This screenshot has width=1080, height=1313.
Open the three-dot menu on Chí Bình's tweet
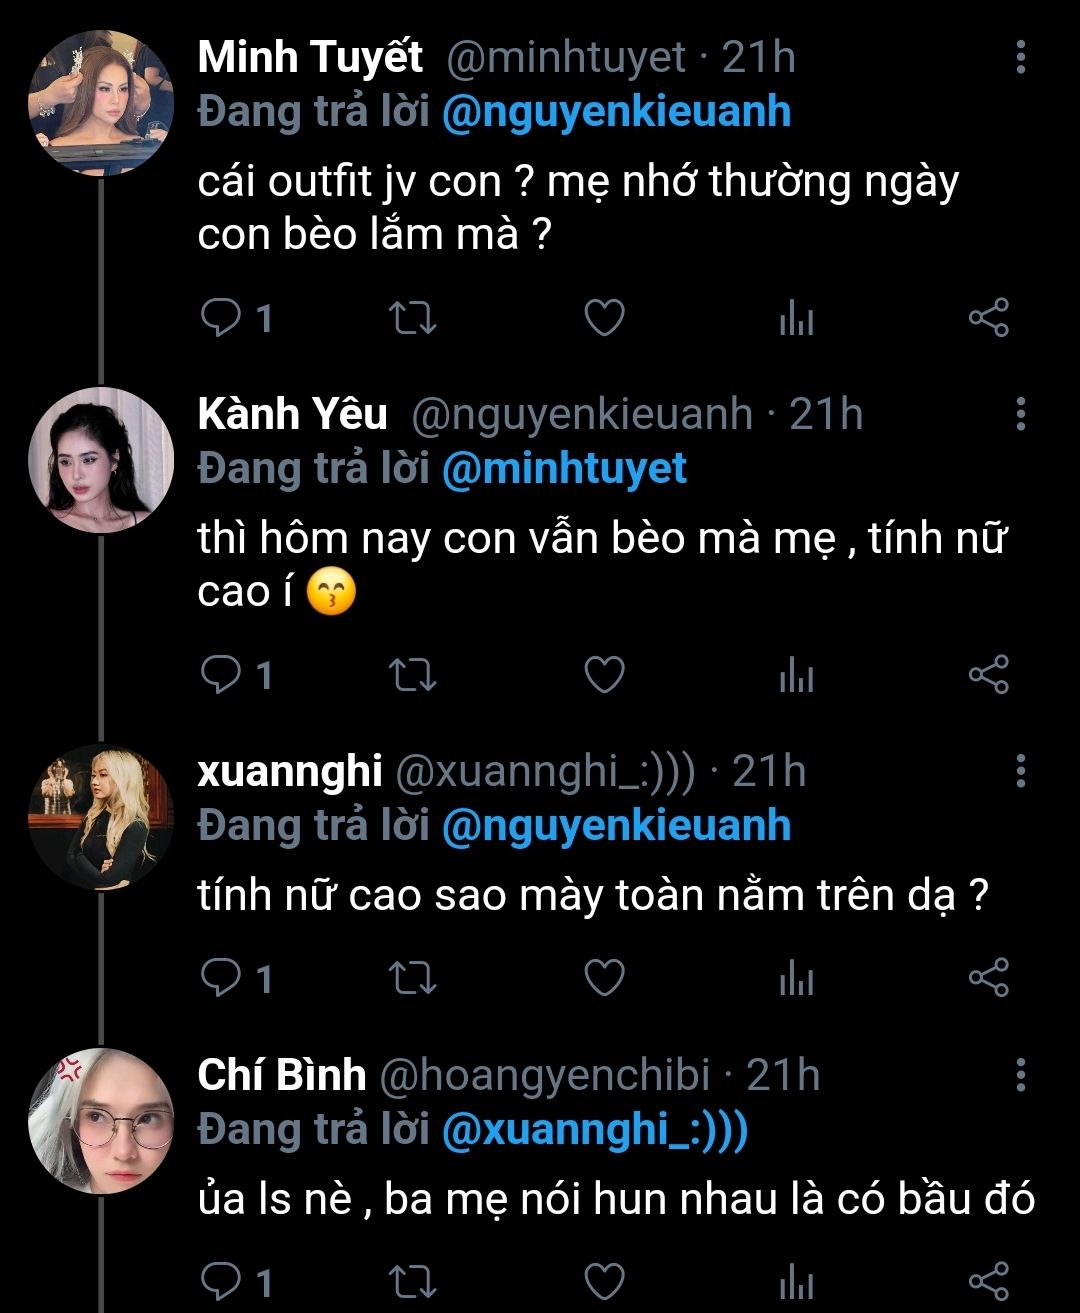[x=1020, y=1075]
